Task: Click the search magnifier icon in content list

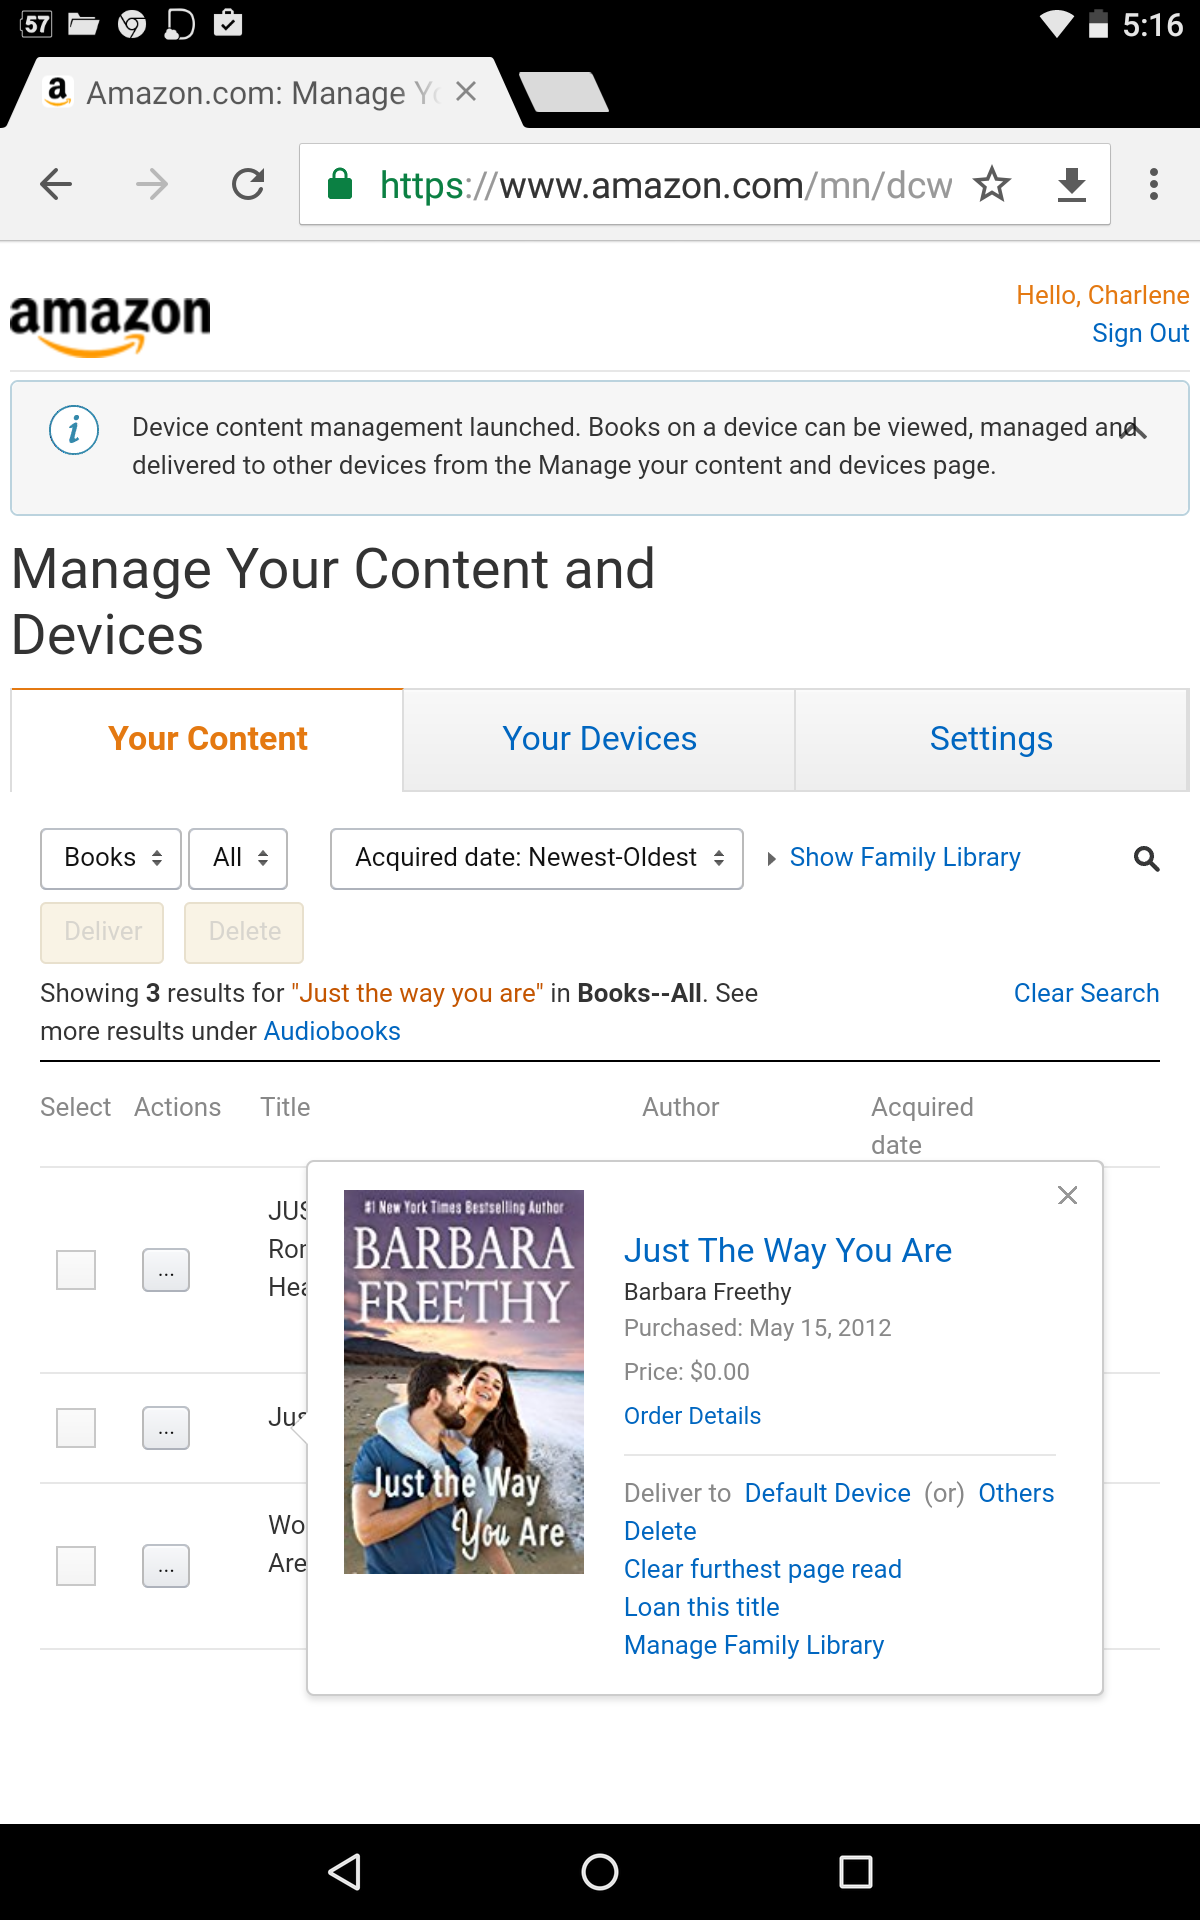Action: pyautogui.click(x=1146, y=858)
